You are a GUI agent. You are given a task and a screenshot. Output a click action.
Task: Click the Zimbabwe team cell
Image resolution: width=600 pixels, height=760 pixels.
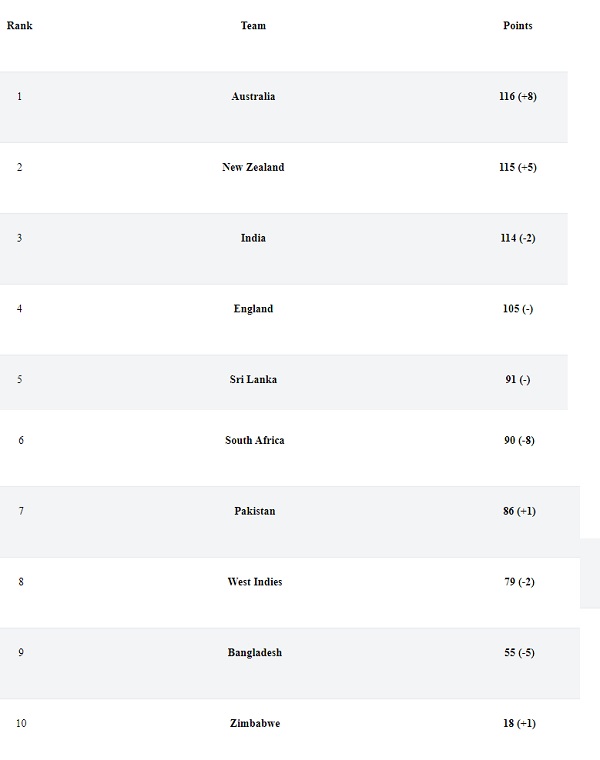(254, 723)
